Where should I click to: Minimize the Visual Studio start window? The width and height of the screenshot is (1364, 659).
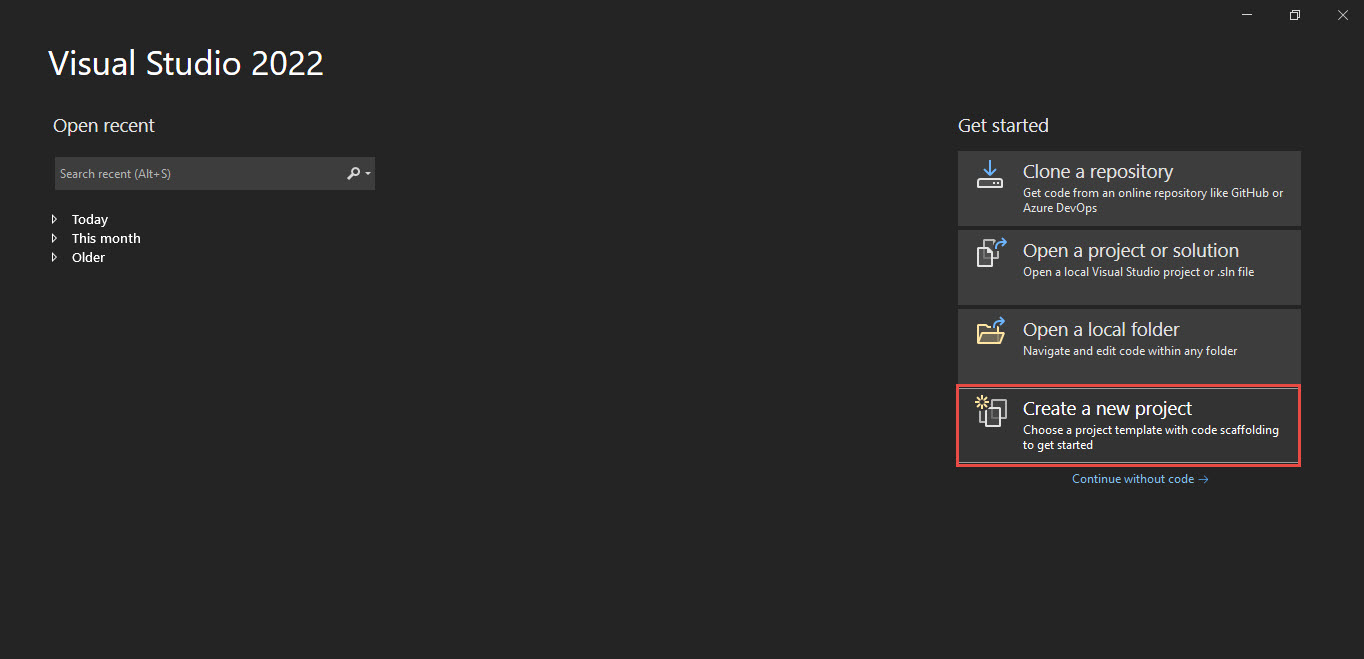coord(1247,15)
